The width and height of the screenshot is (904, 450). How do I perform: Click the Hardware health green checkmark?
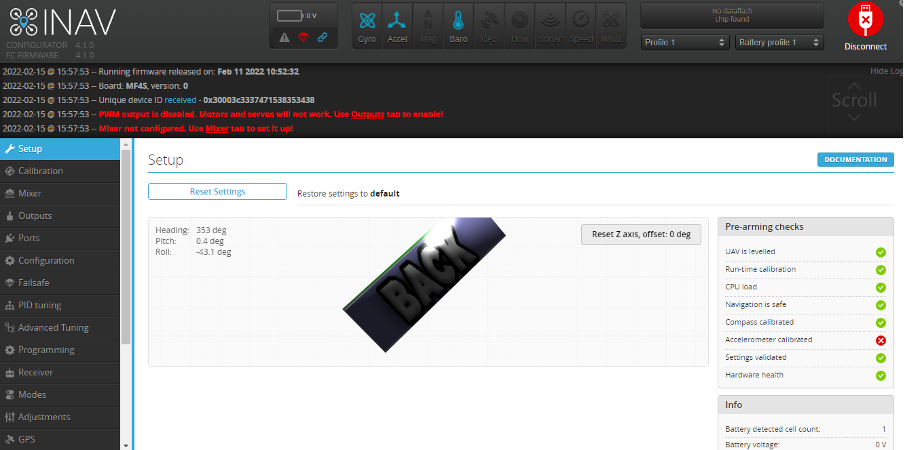(x=881, y=375)
